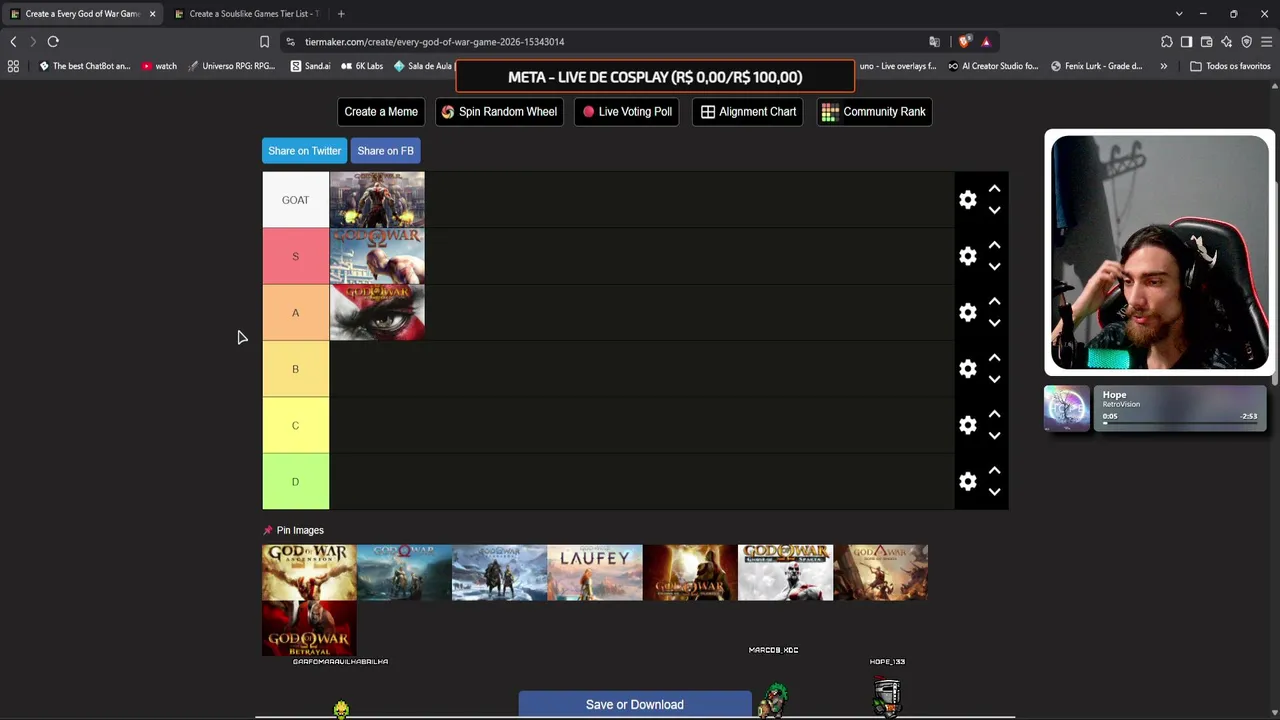Start a Live Voting Poll
Image resolution: width=1280 pixels, height=720 pixels.
627,112
